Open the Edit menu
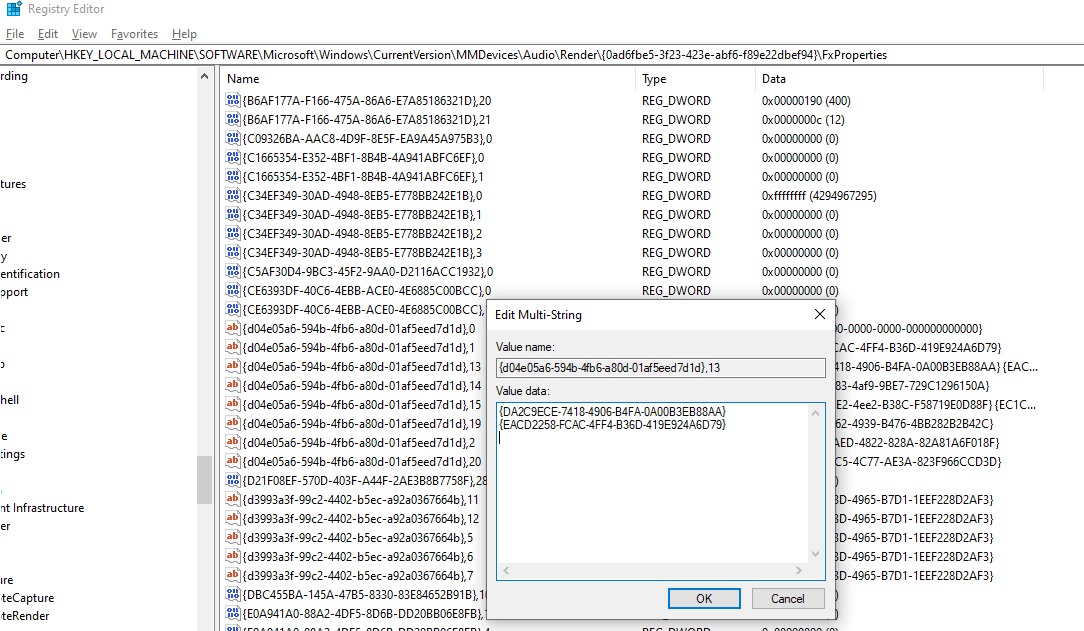The width and height of the screenshot is (1084, 631). 48,34
